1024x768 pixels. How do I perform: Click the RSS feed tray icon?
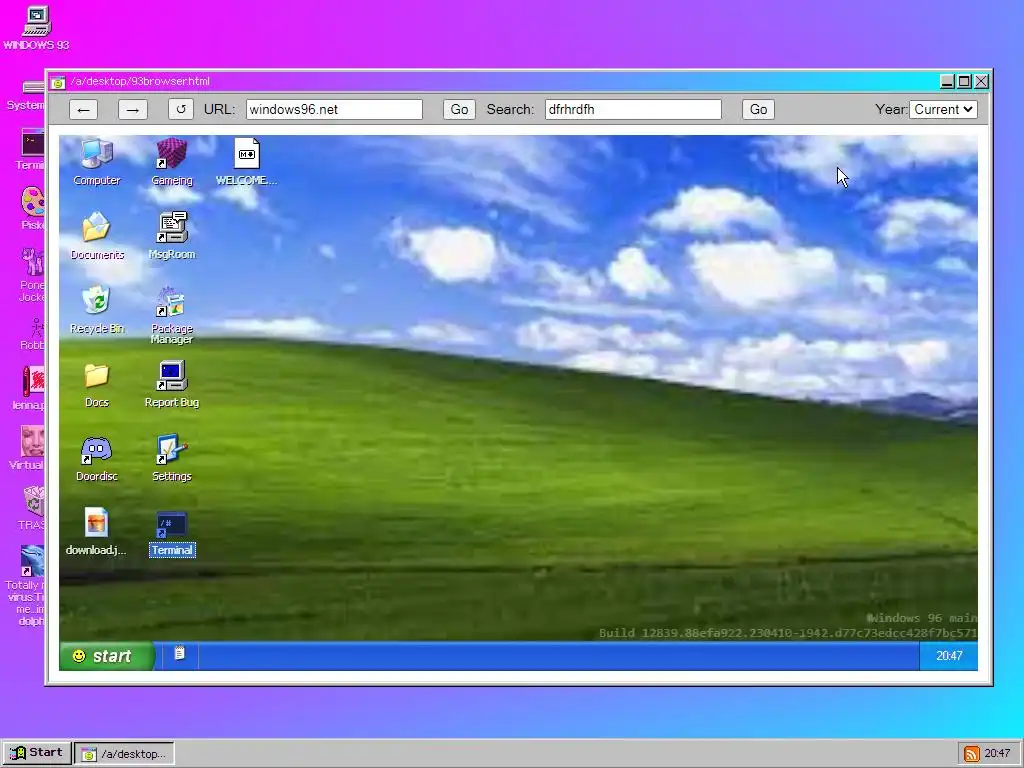tap(971, 754)
